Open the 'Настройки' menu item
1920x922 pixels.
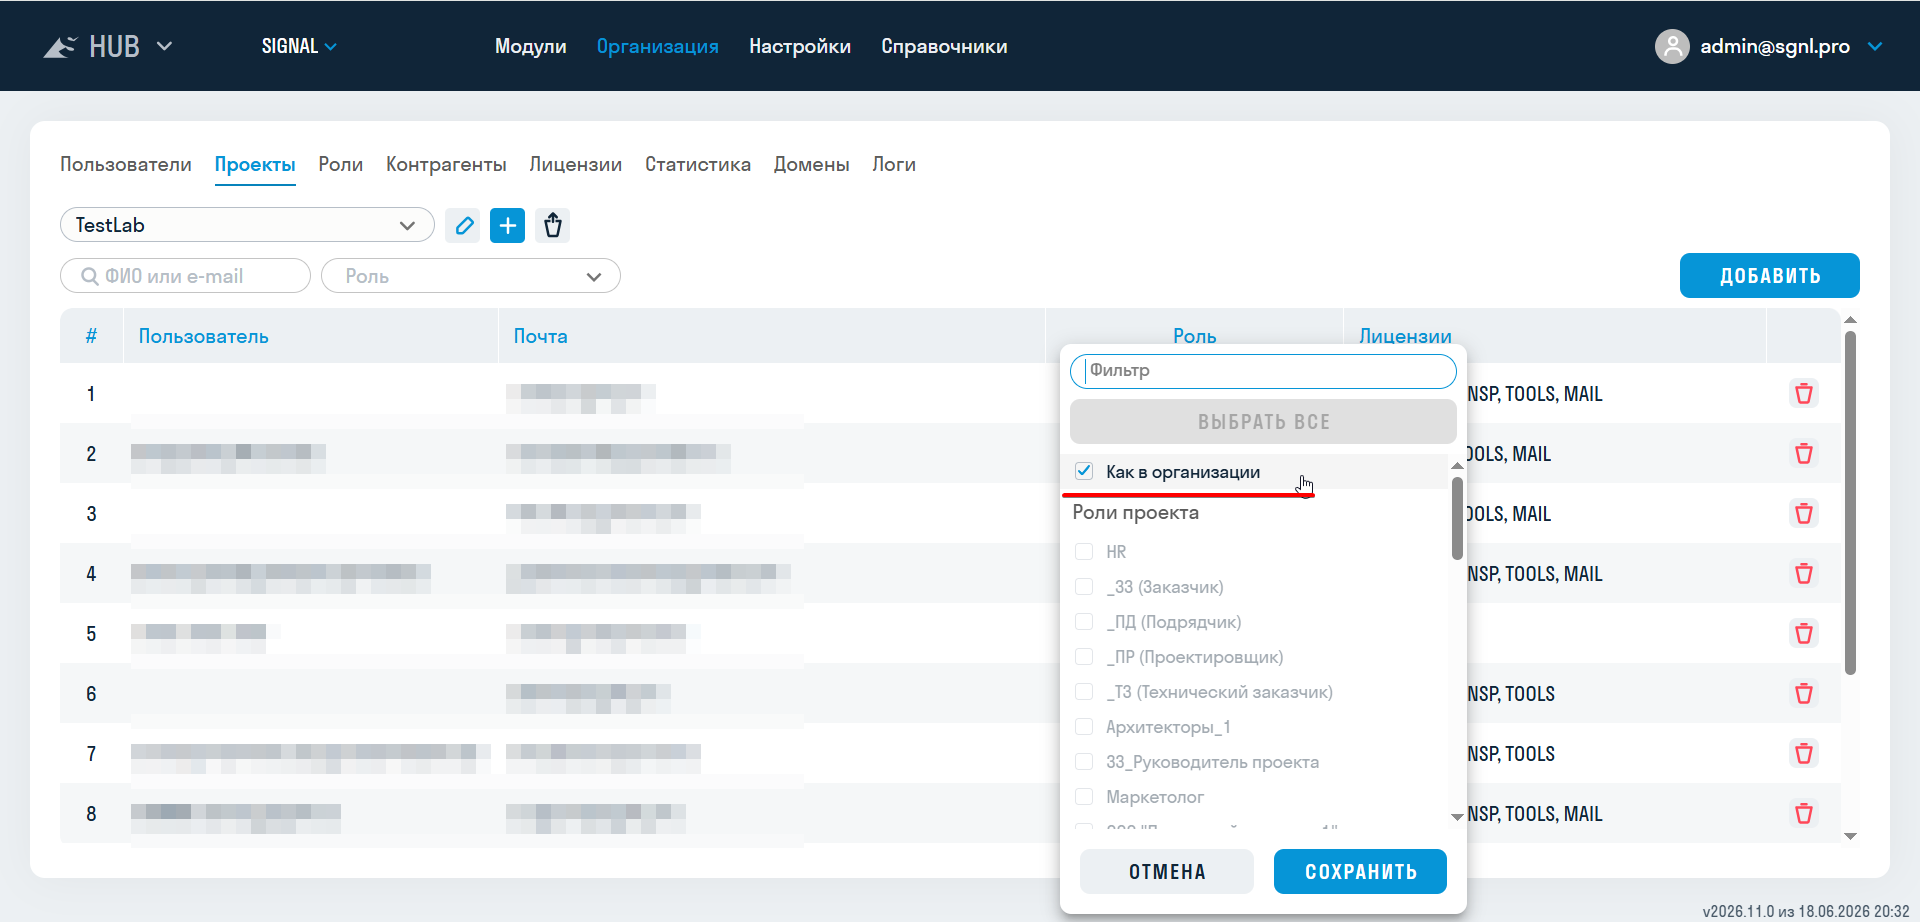pyautogui.click(x=800, y=46)
